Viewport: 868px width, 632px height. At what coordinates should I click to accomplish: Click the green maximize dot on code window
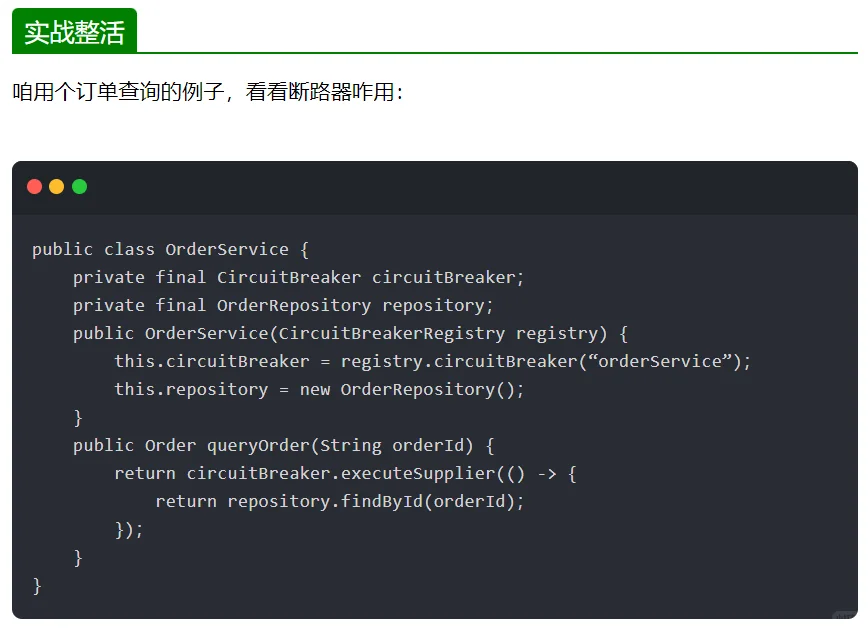point(78,186)
